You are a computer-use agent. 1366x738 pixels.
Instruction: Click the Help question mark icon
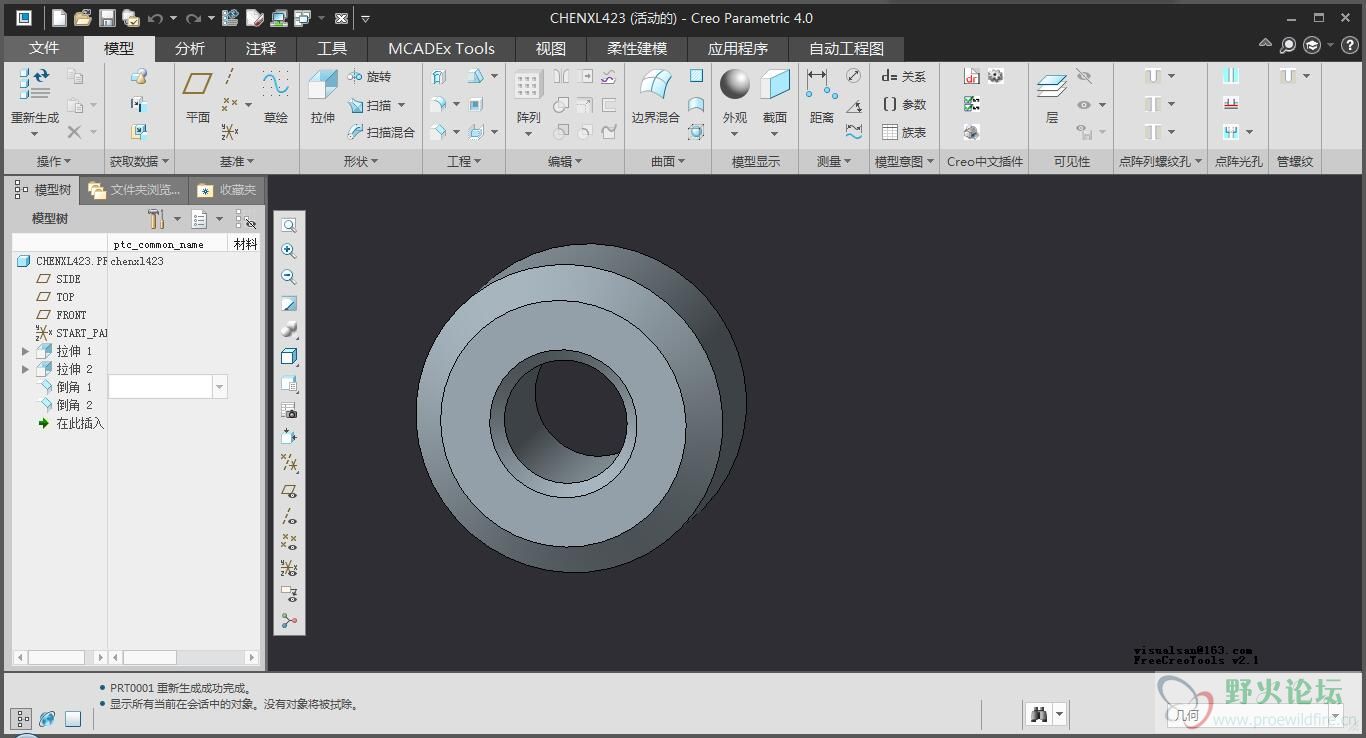[1349, 45]
